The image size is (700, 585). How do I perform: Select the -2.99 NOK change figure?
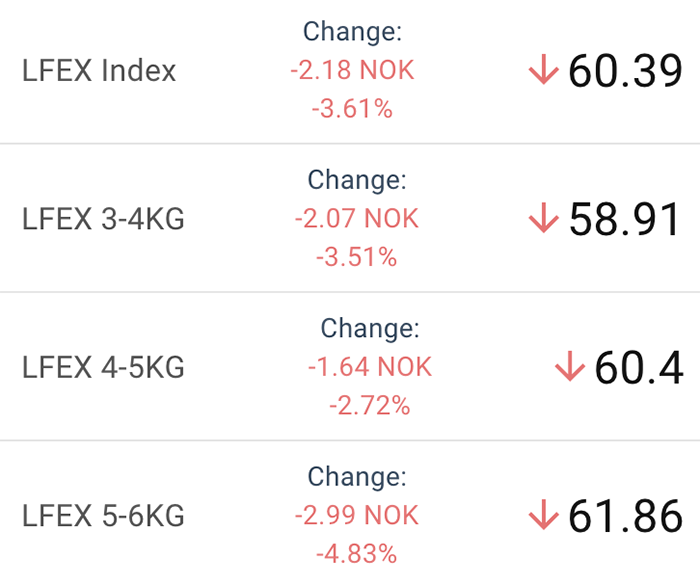[x=357, y=515]
